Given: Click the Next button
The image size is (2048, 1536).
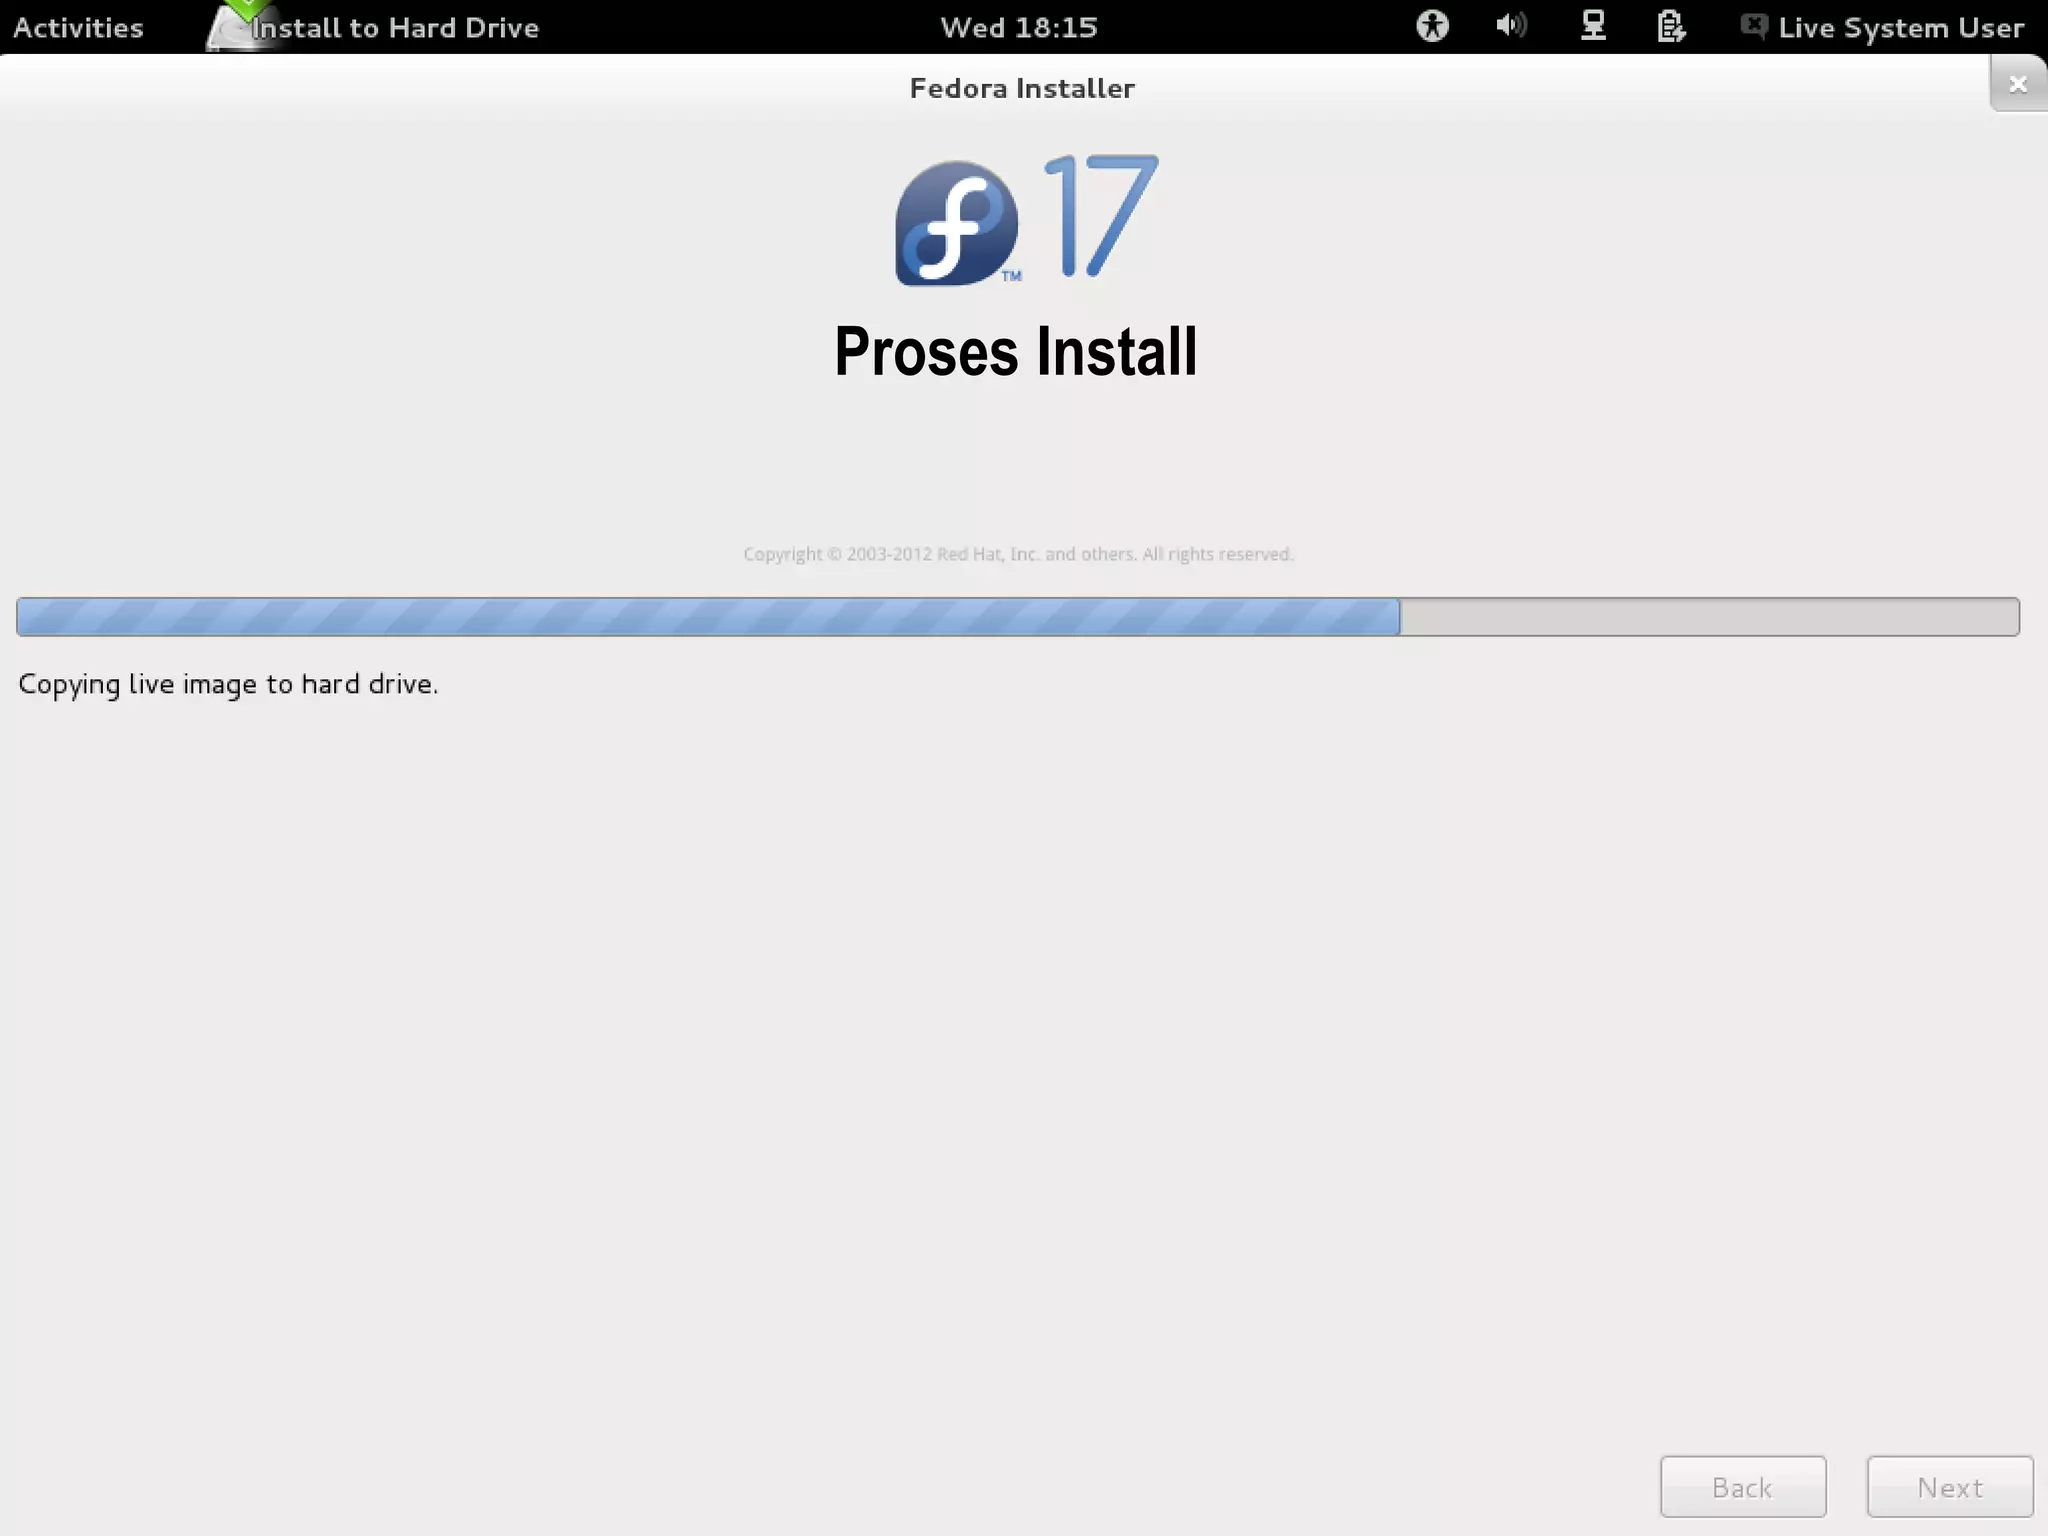Looking at the screenshot, I should tap(1950, 1487).
